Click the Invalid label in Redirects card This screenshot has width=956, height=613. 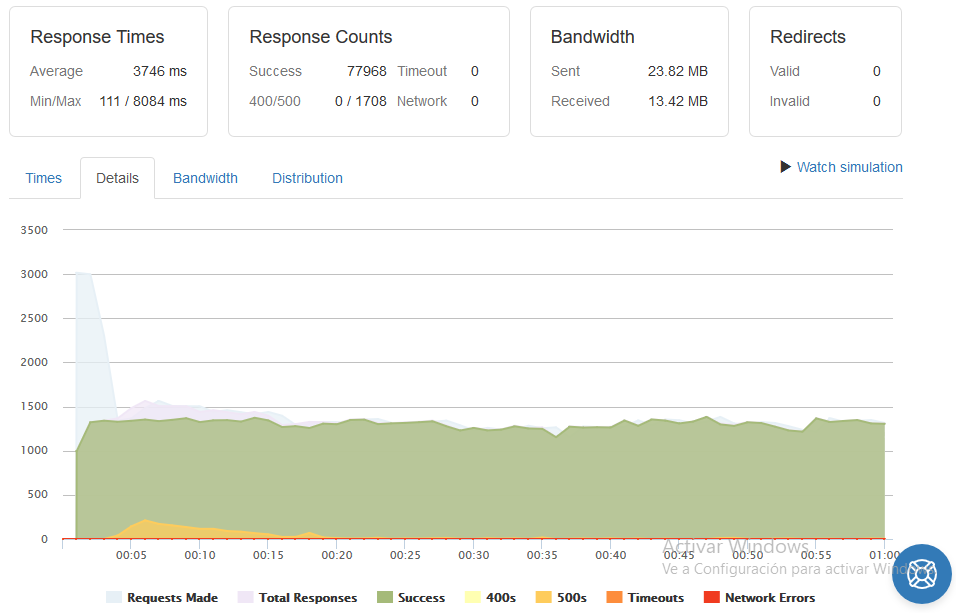(x=790, y=101)
